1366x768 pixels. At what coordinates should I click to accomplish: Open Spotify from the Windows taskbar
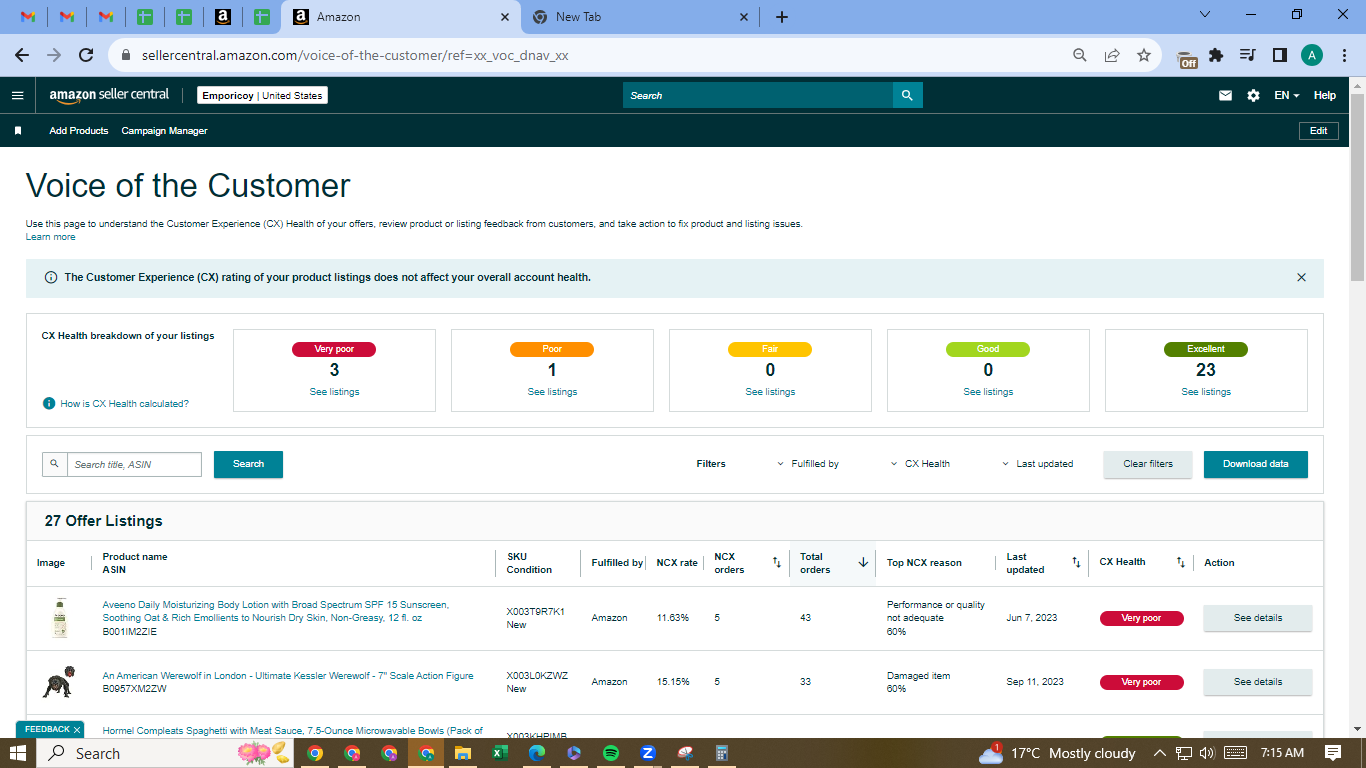pyautogui.click(x=611, y=753)
